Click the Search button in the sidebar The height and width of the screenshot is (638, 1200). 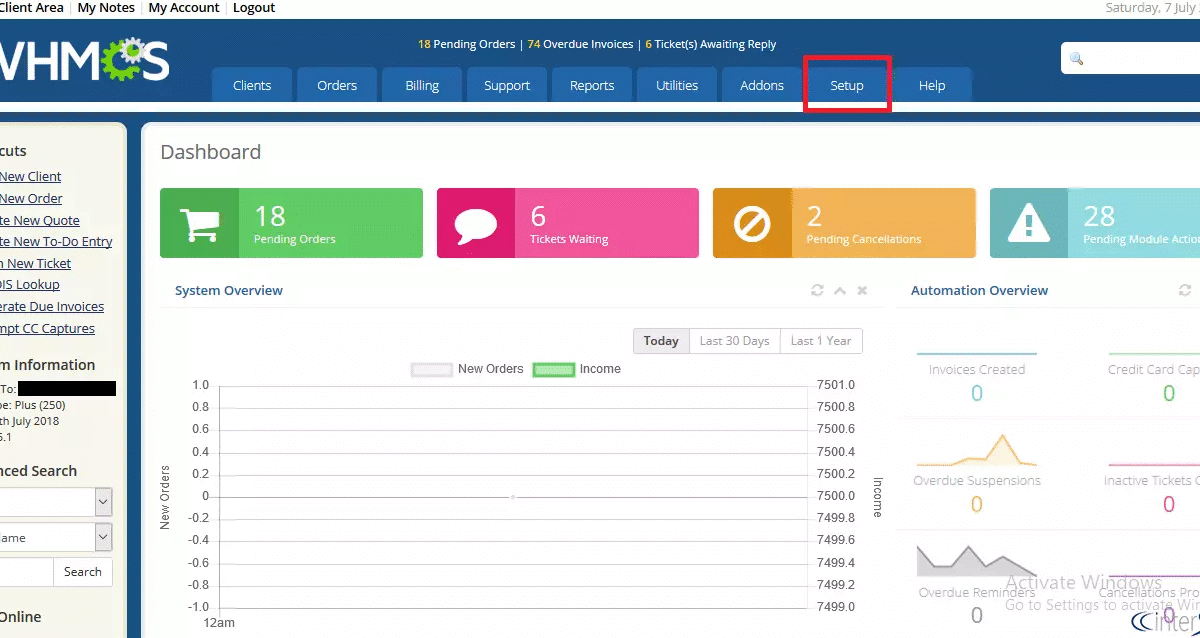[82, 571]
